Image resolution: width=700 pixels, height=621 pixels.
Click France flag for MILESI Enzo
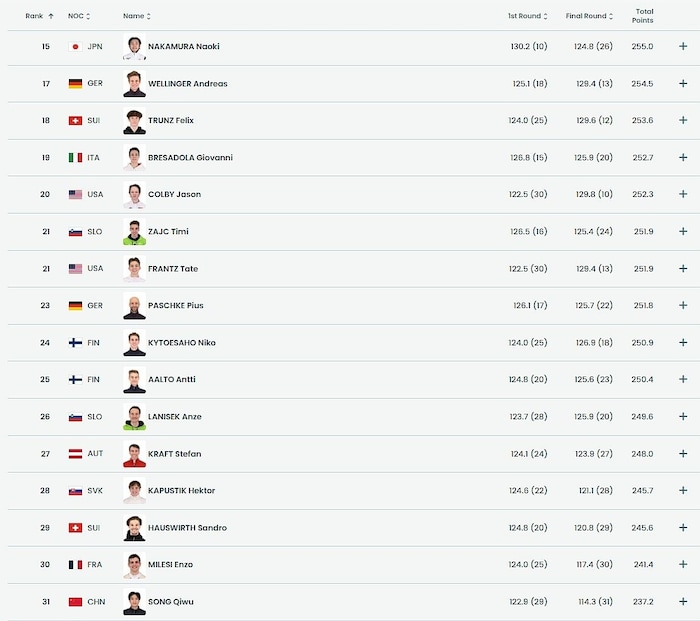pyautogui.click(x=75, y=565)
